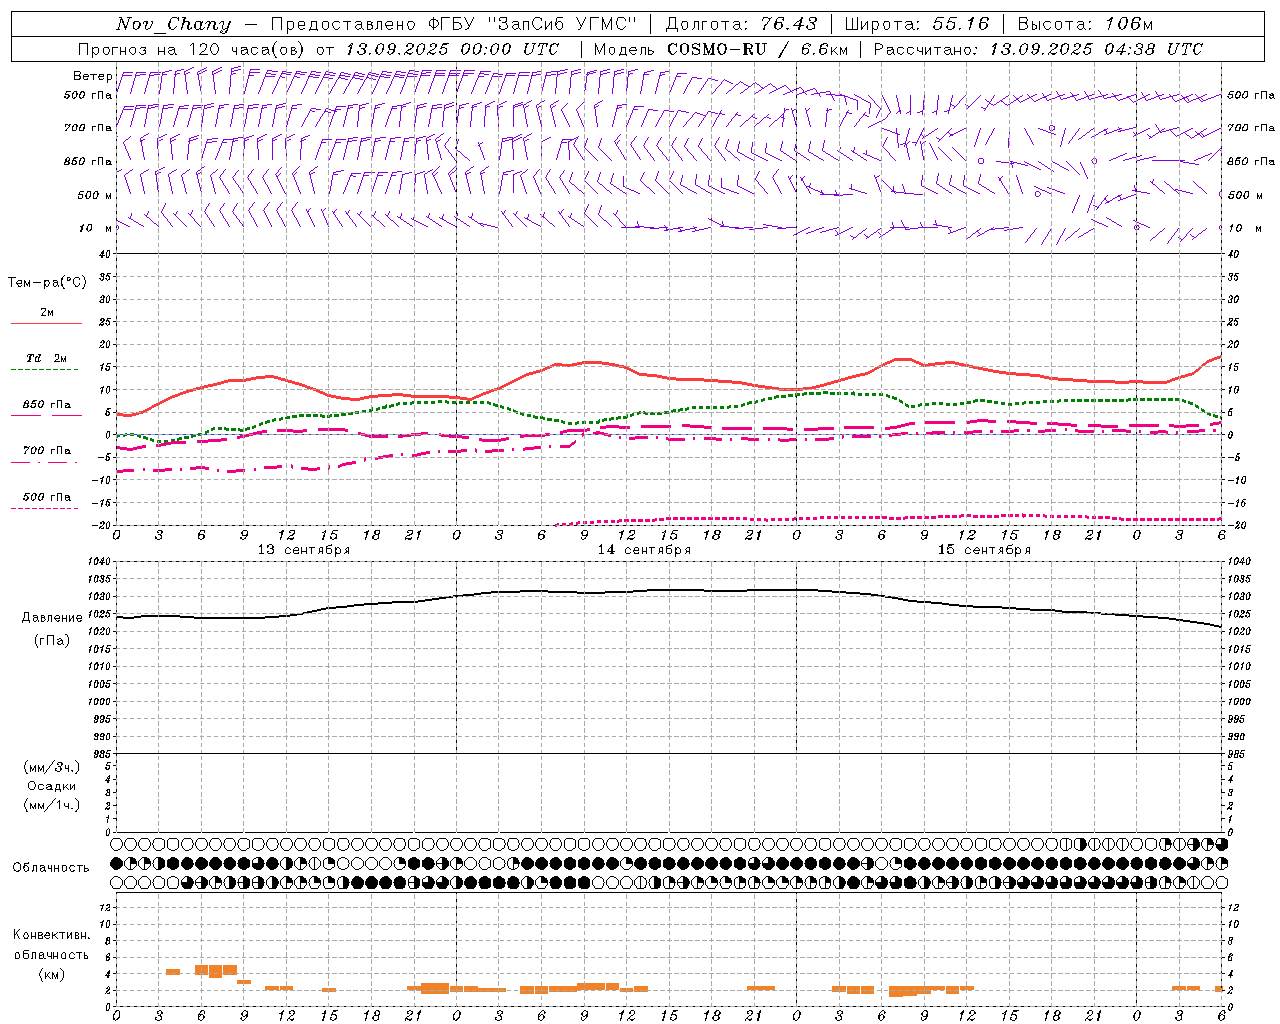Click the '850 гПа' legend line in temperature panel
Screen dimensions: 1280x1024
(x=46, y=415)
